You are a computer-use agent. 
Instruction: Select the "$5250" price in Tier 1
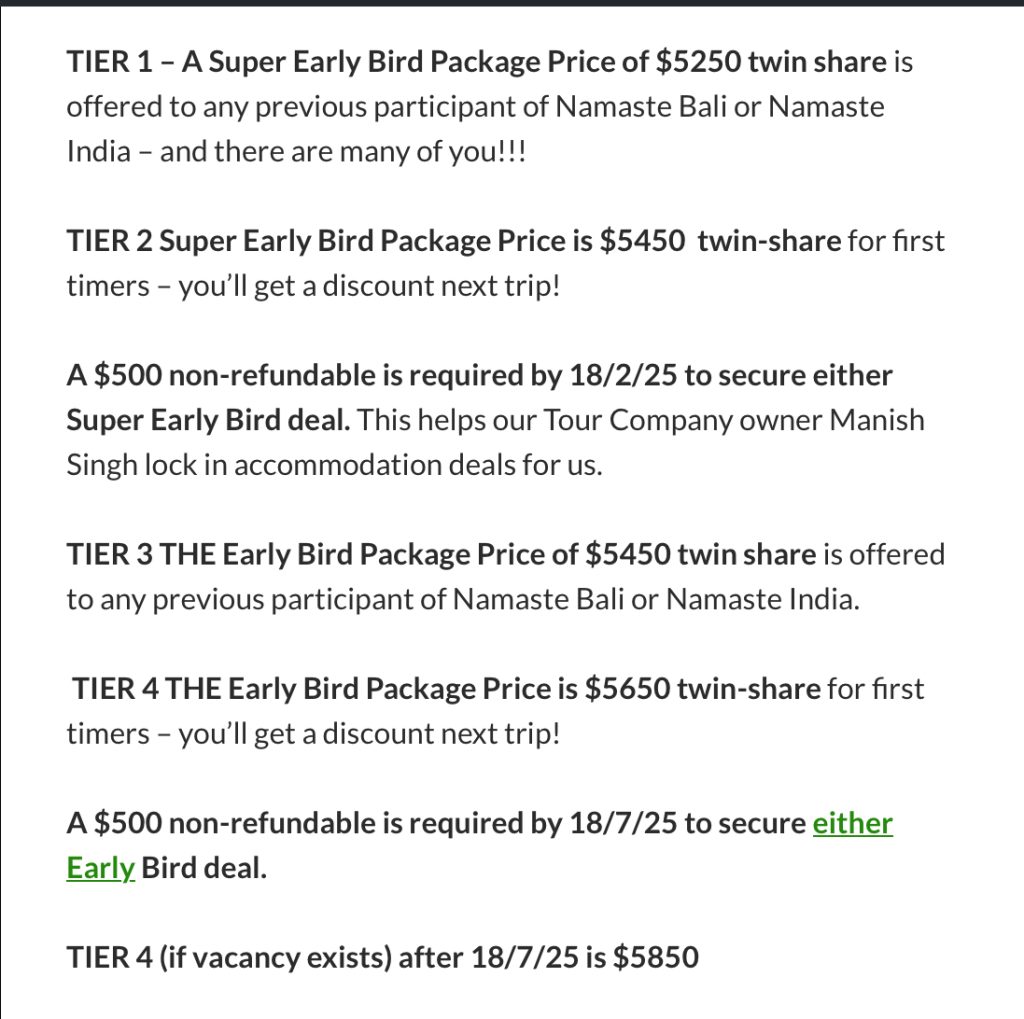pos(698,62)
